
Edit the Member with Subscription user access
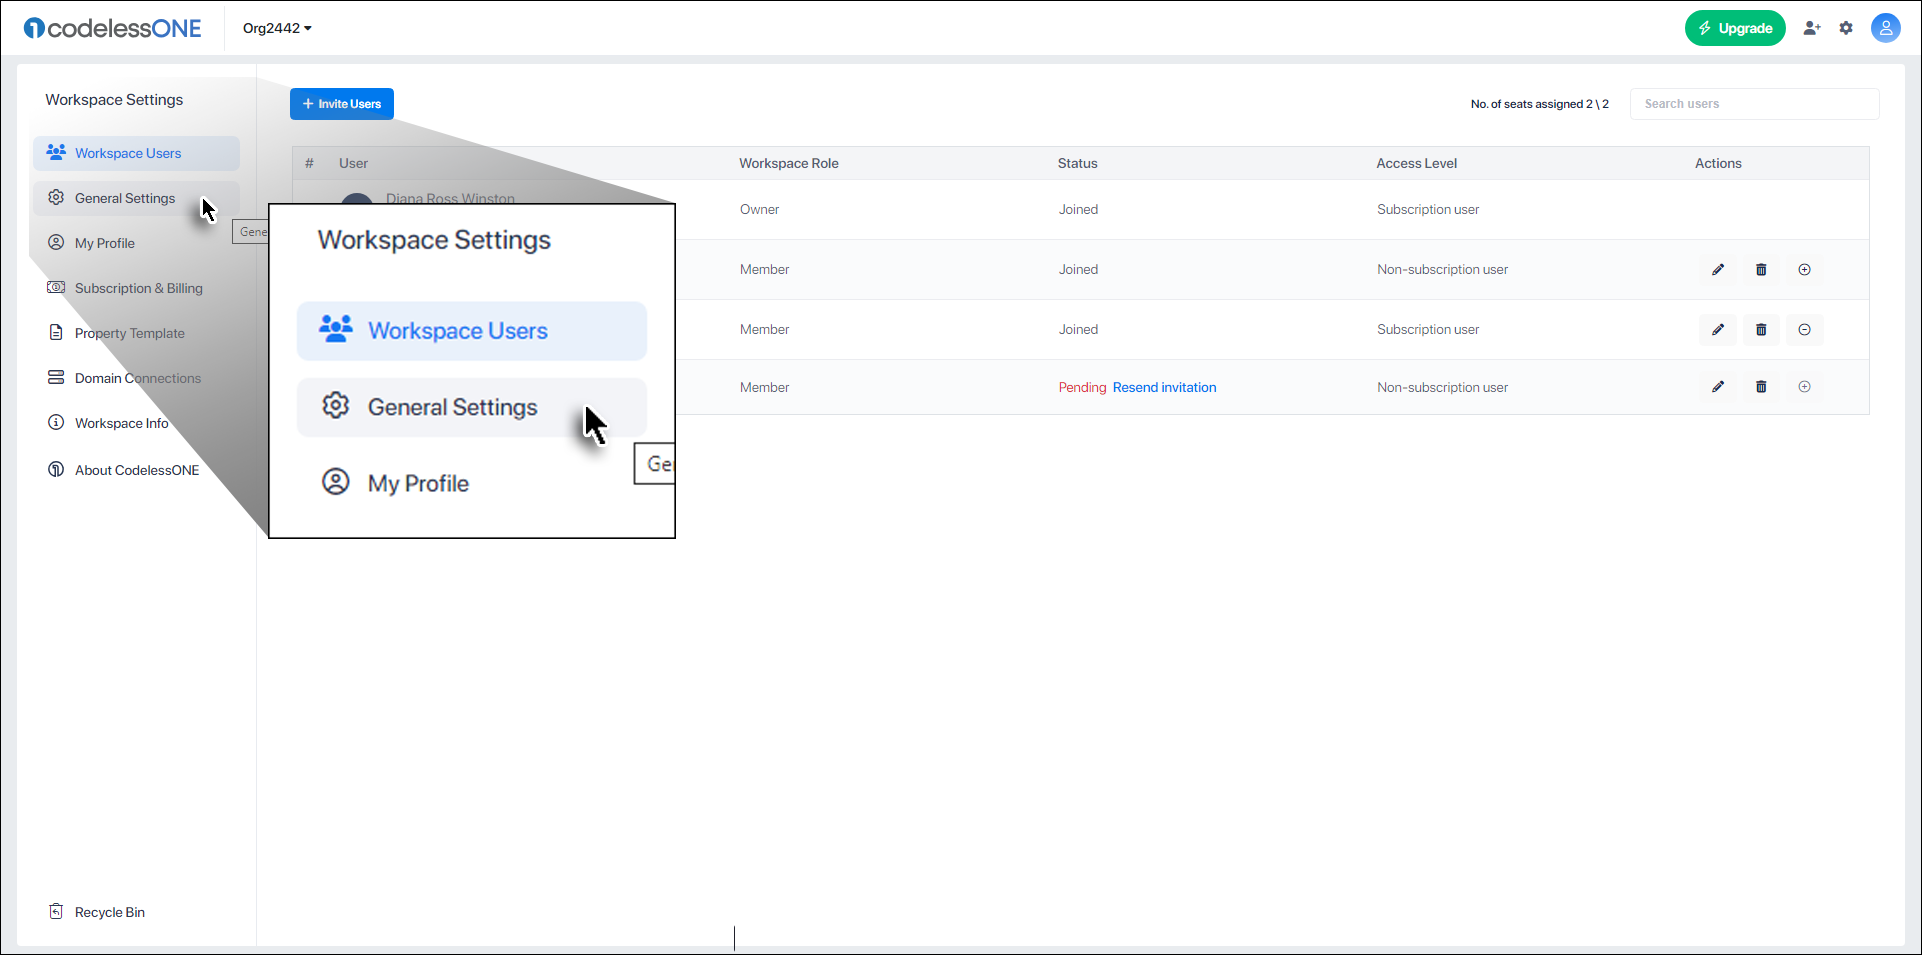tap(1718, 329)
